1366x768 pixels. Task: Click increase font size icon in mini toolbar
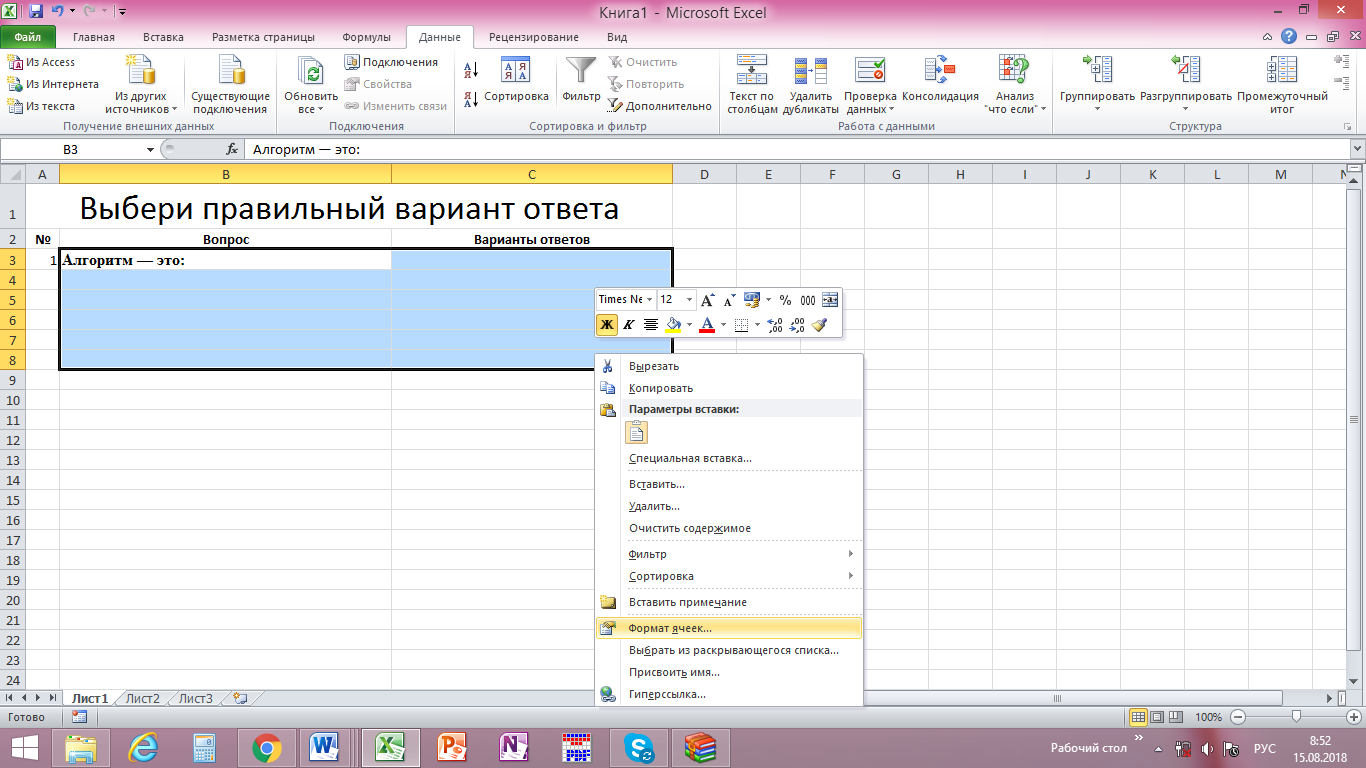click(x=708, y=300)
